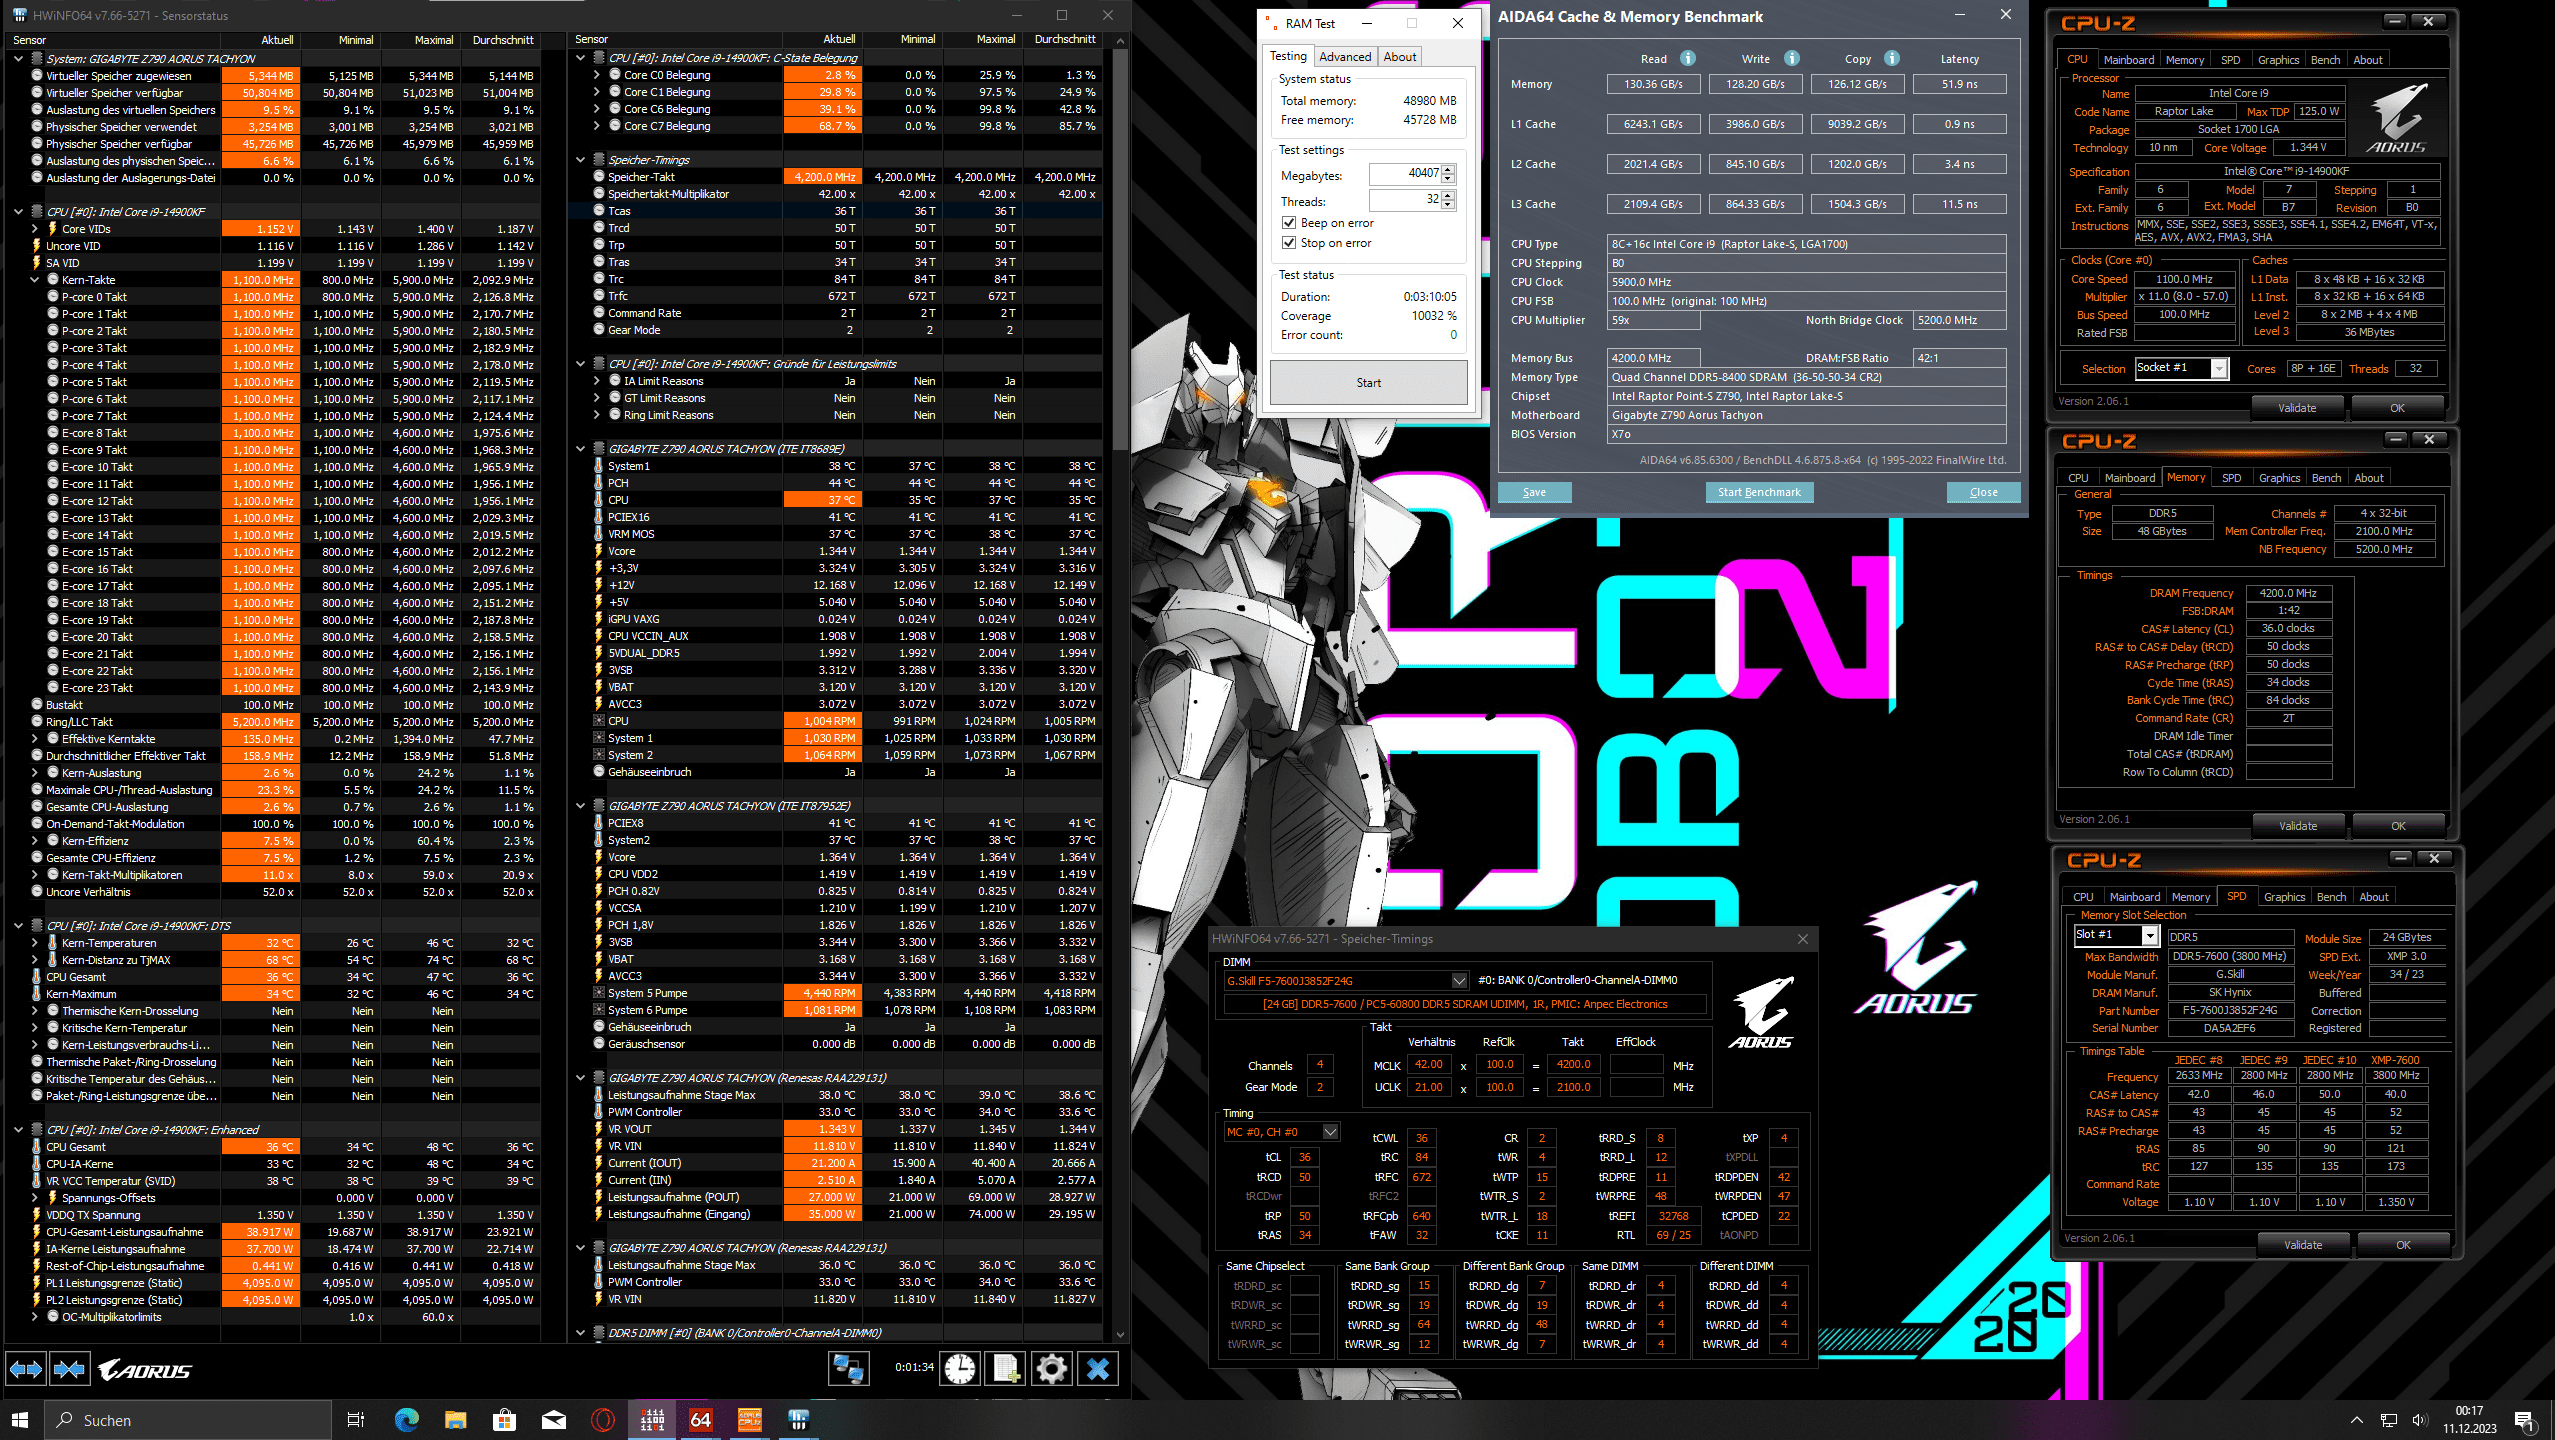The height and width of the screenshot is (1440, 2555).
Task: Open AIDA64 from the taskbar
Action: click(701, 1420)
